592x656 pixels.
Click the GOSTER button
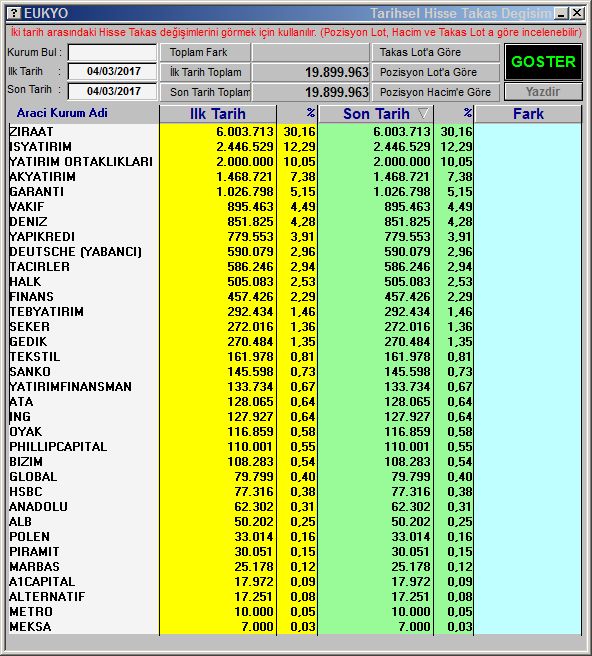click(x=543, y=62)
